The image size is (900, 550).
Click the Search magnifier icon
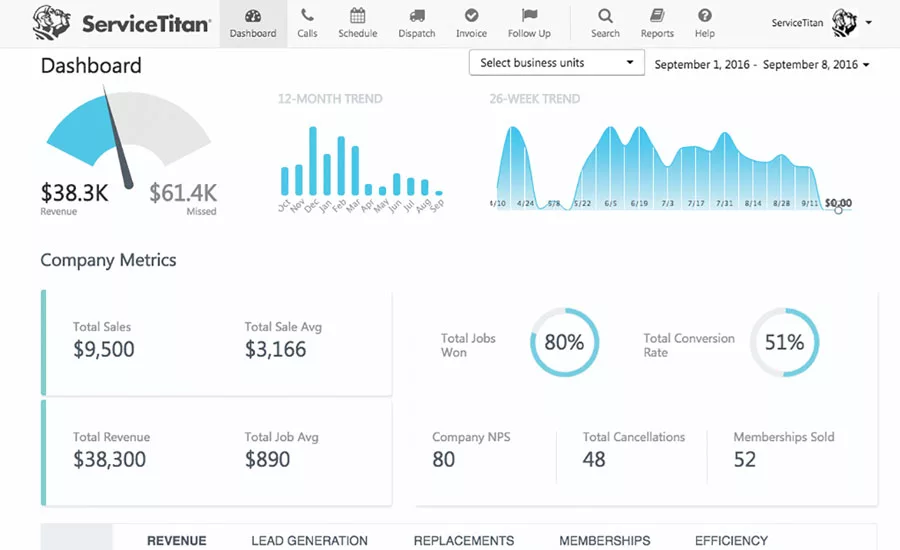coord(605,16)
